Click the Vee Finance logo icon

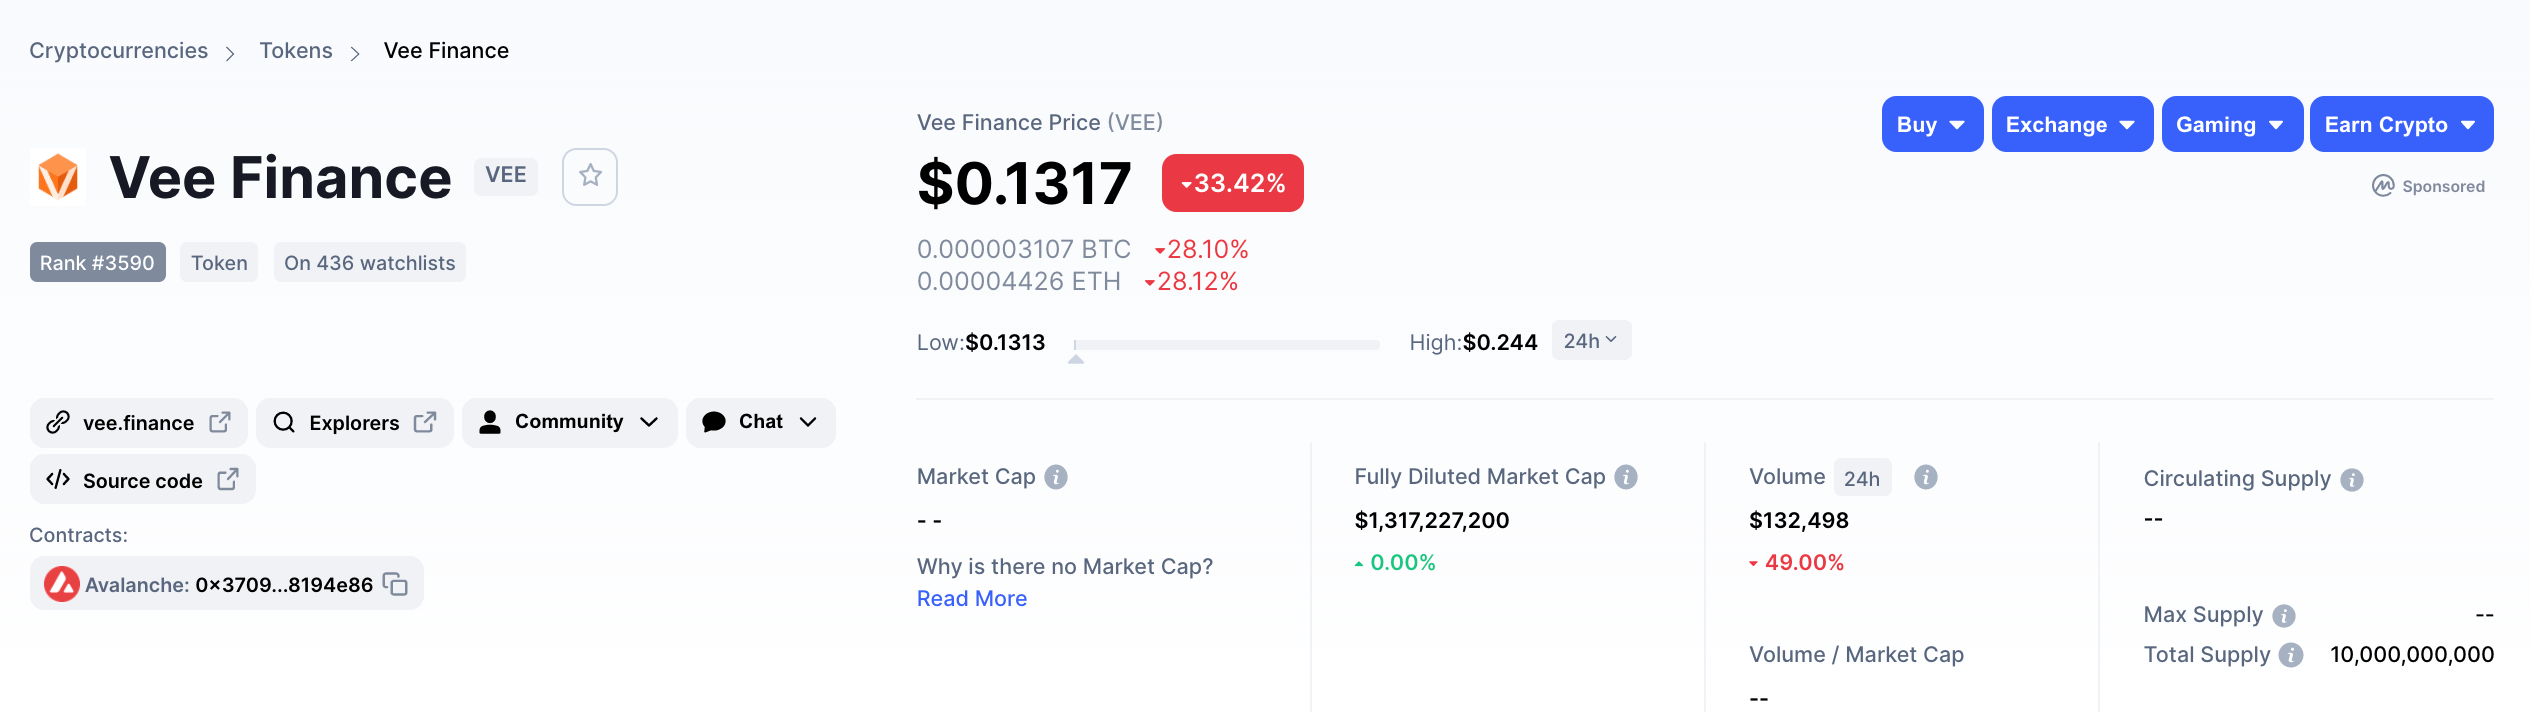[x=58, y=177]
